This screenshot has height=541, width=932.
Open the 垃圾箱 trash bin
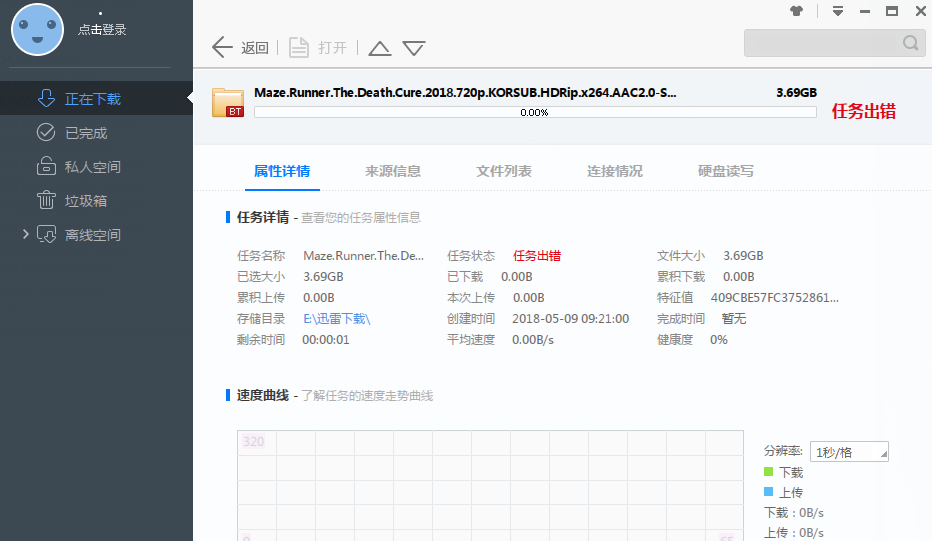(x=85, y=201)
